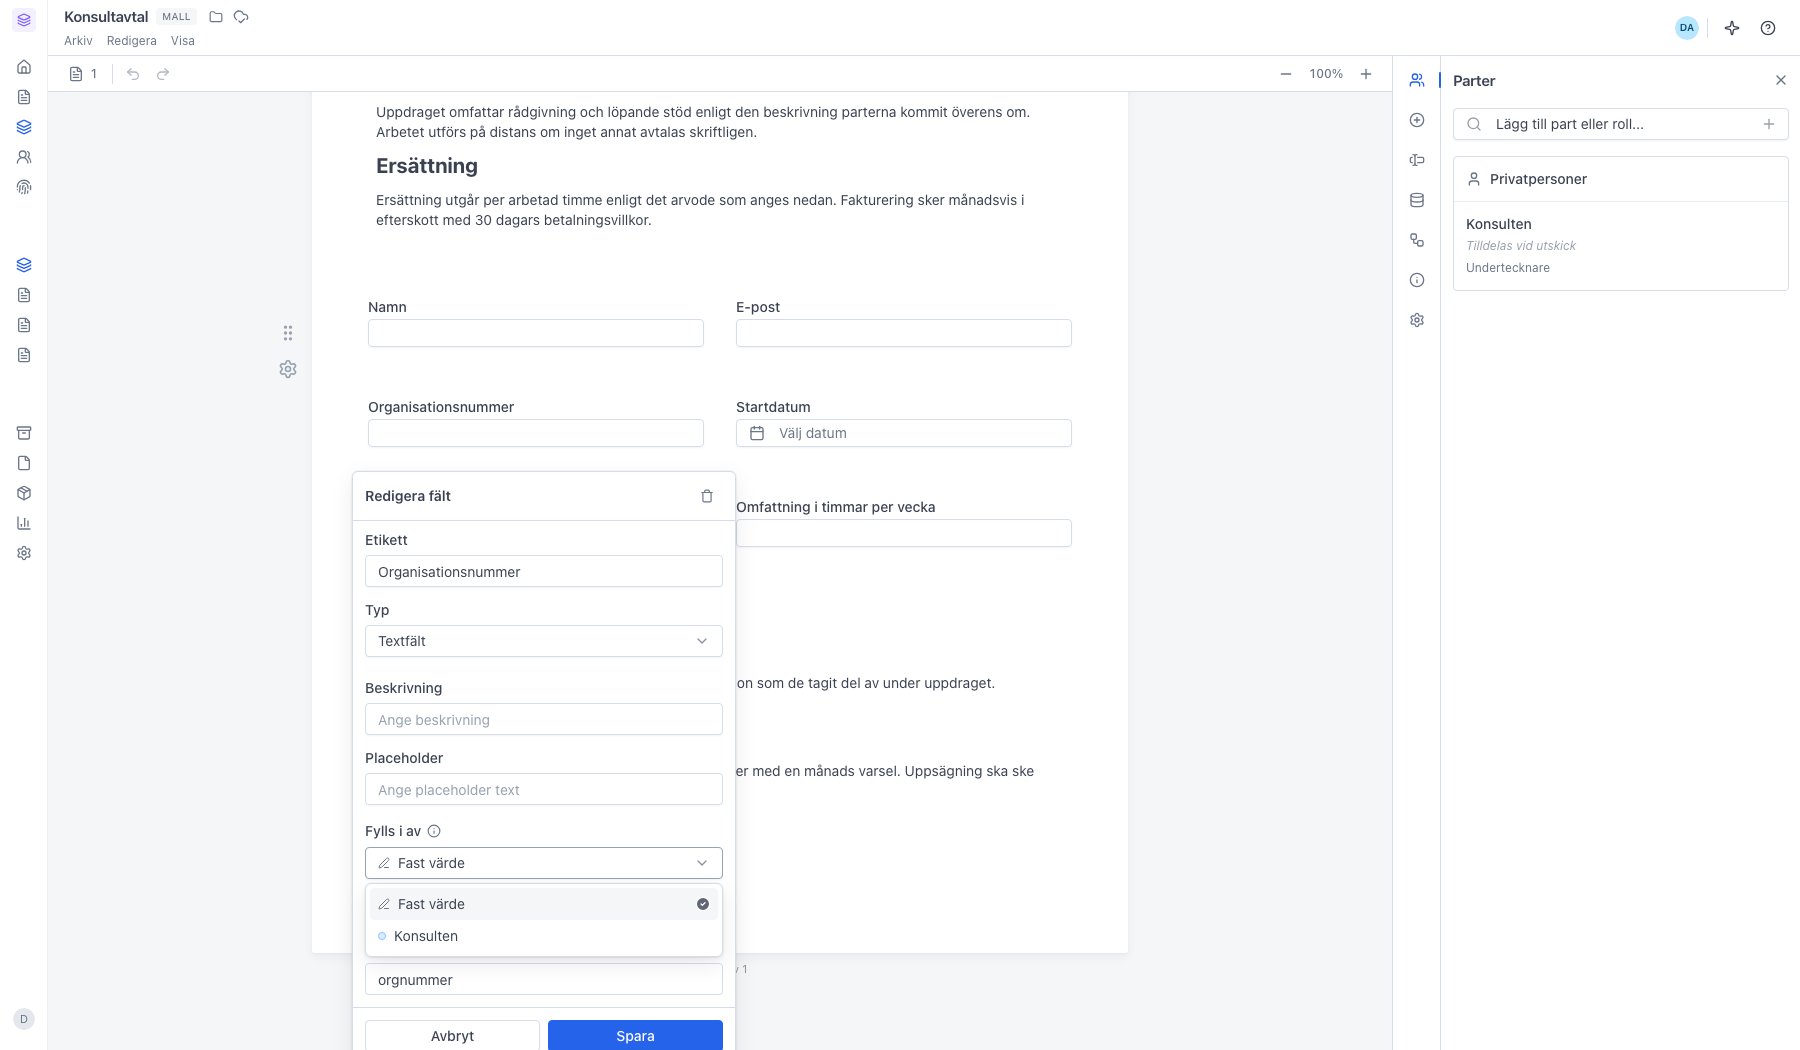Zoom in with the plus icon
Viewport: 1800px width, 1050px height.
(x=1366, y=74)
